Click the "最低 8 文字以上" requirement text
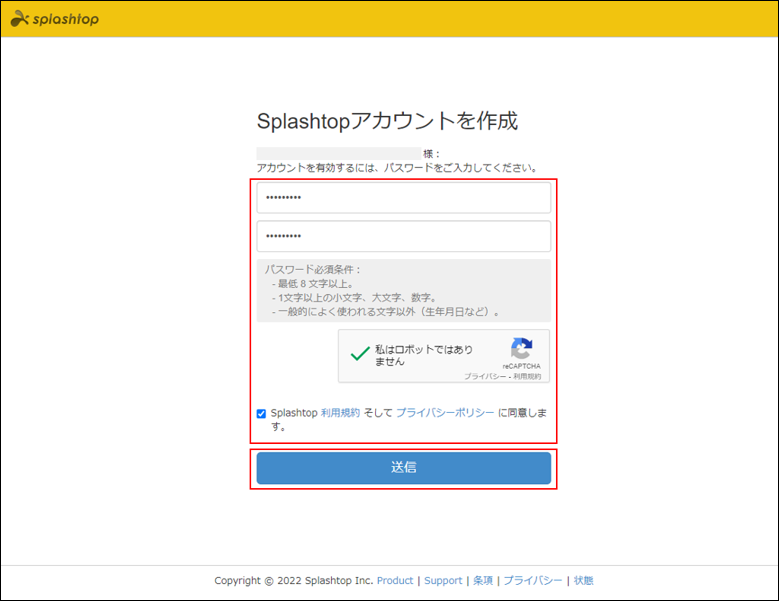Image resolution: width=779 pixels, height=601 pixels. (316, 284)
